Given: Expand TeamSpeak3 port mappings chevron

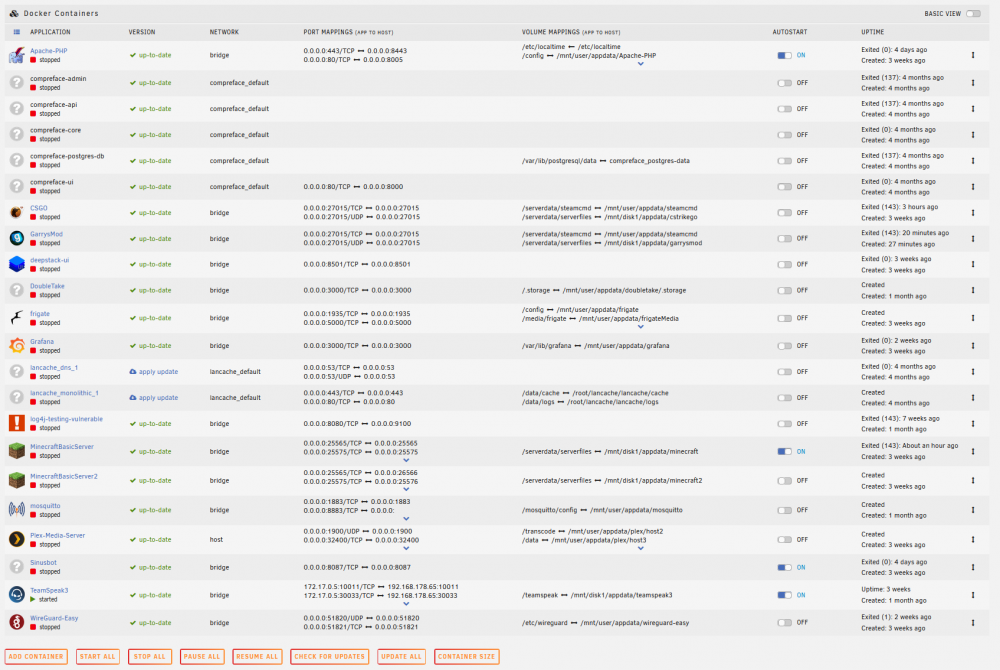Looking at the screenshot, I should pos(406,604).
